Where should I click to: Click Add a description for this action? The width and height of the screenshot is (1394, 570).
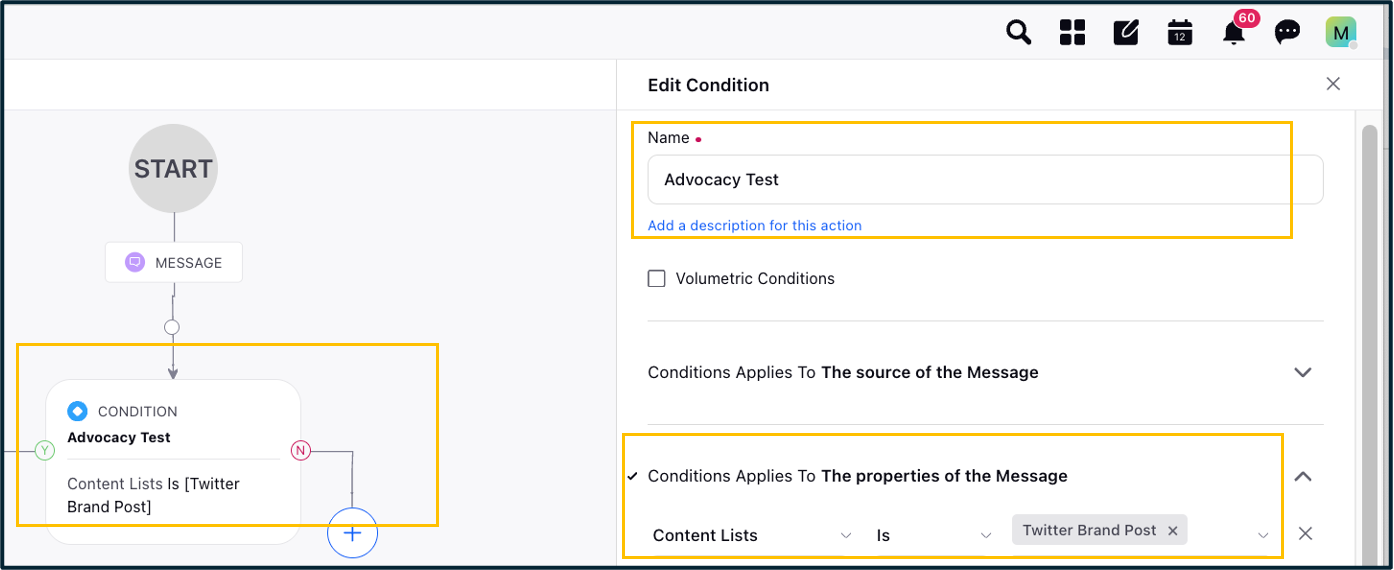point(755,226)
